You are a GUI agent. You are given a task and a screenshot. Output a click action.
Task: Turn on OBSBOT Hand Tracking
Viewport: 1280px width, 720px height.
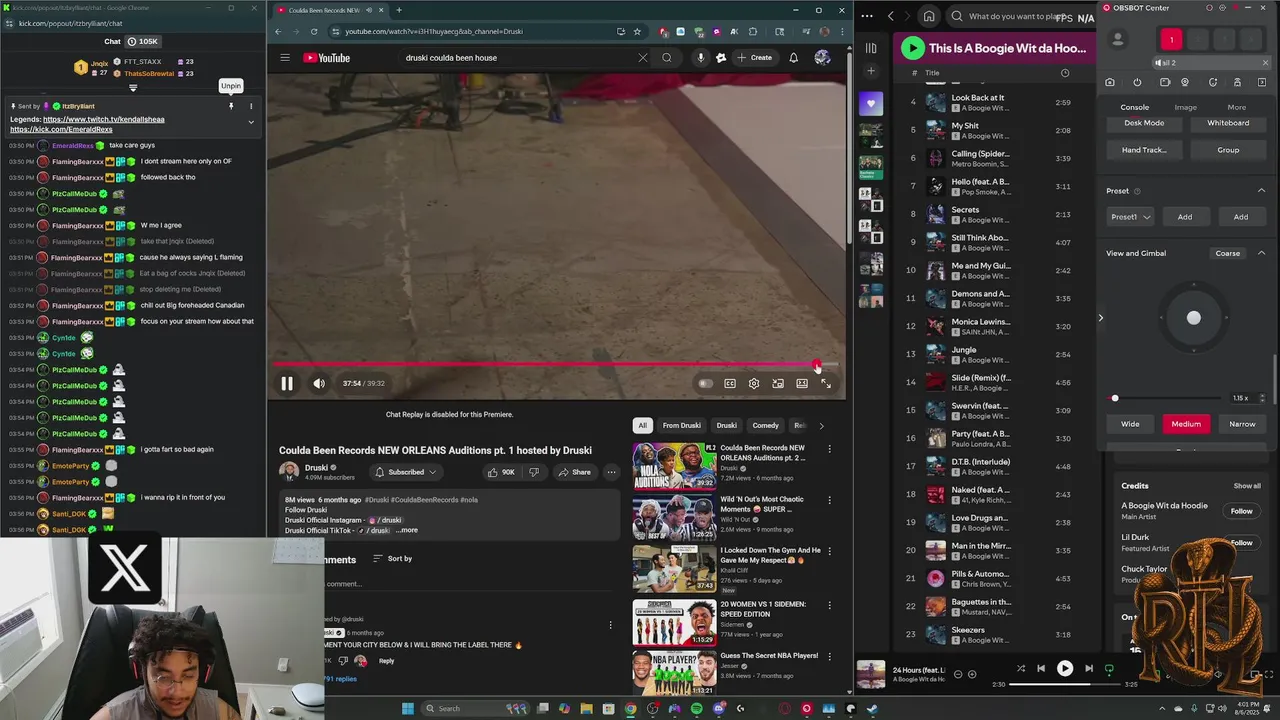[x=1144, y=150]
